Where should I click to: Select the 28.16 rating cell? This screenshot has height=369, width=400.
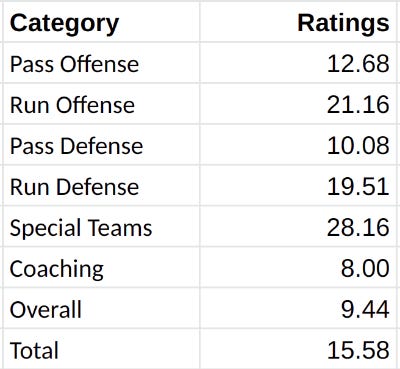click(x=298, y=227)
